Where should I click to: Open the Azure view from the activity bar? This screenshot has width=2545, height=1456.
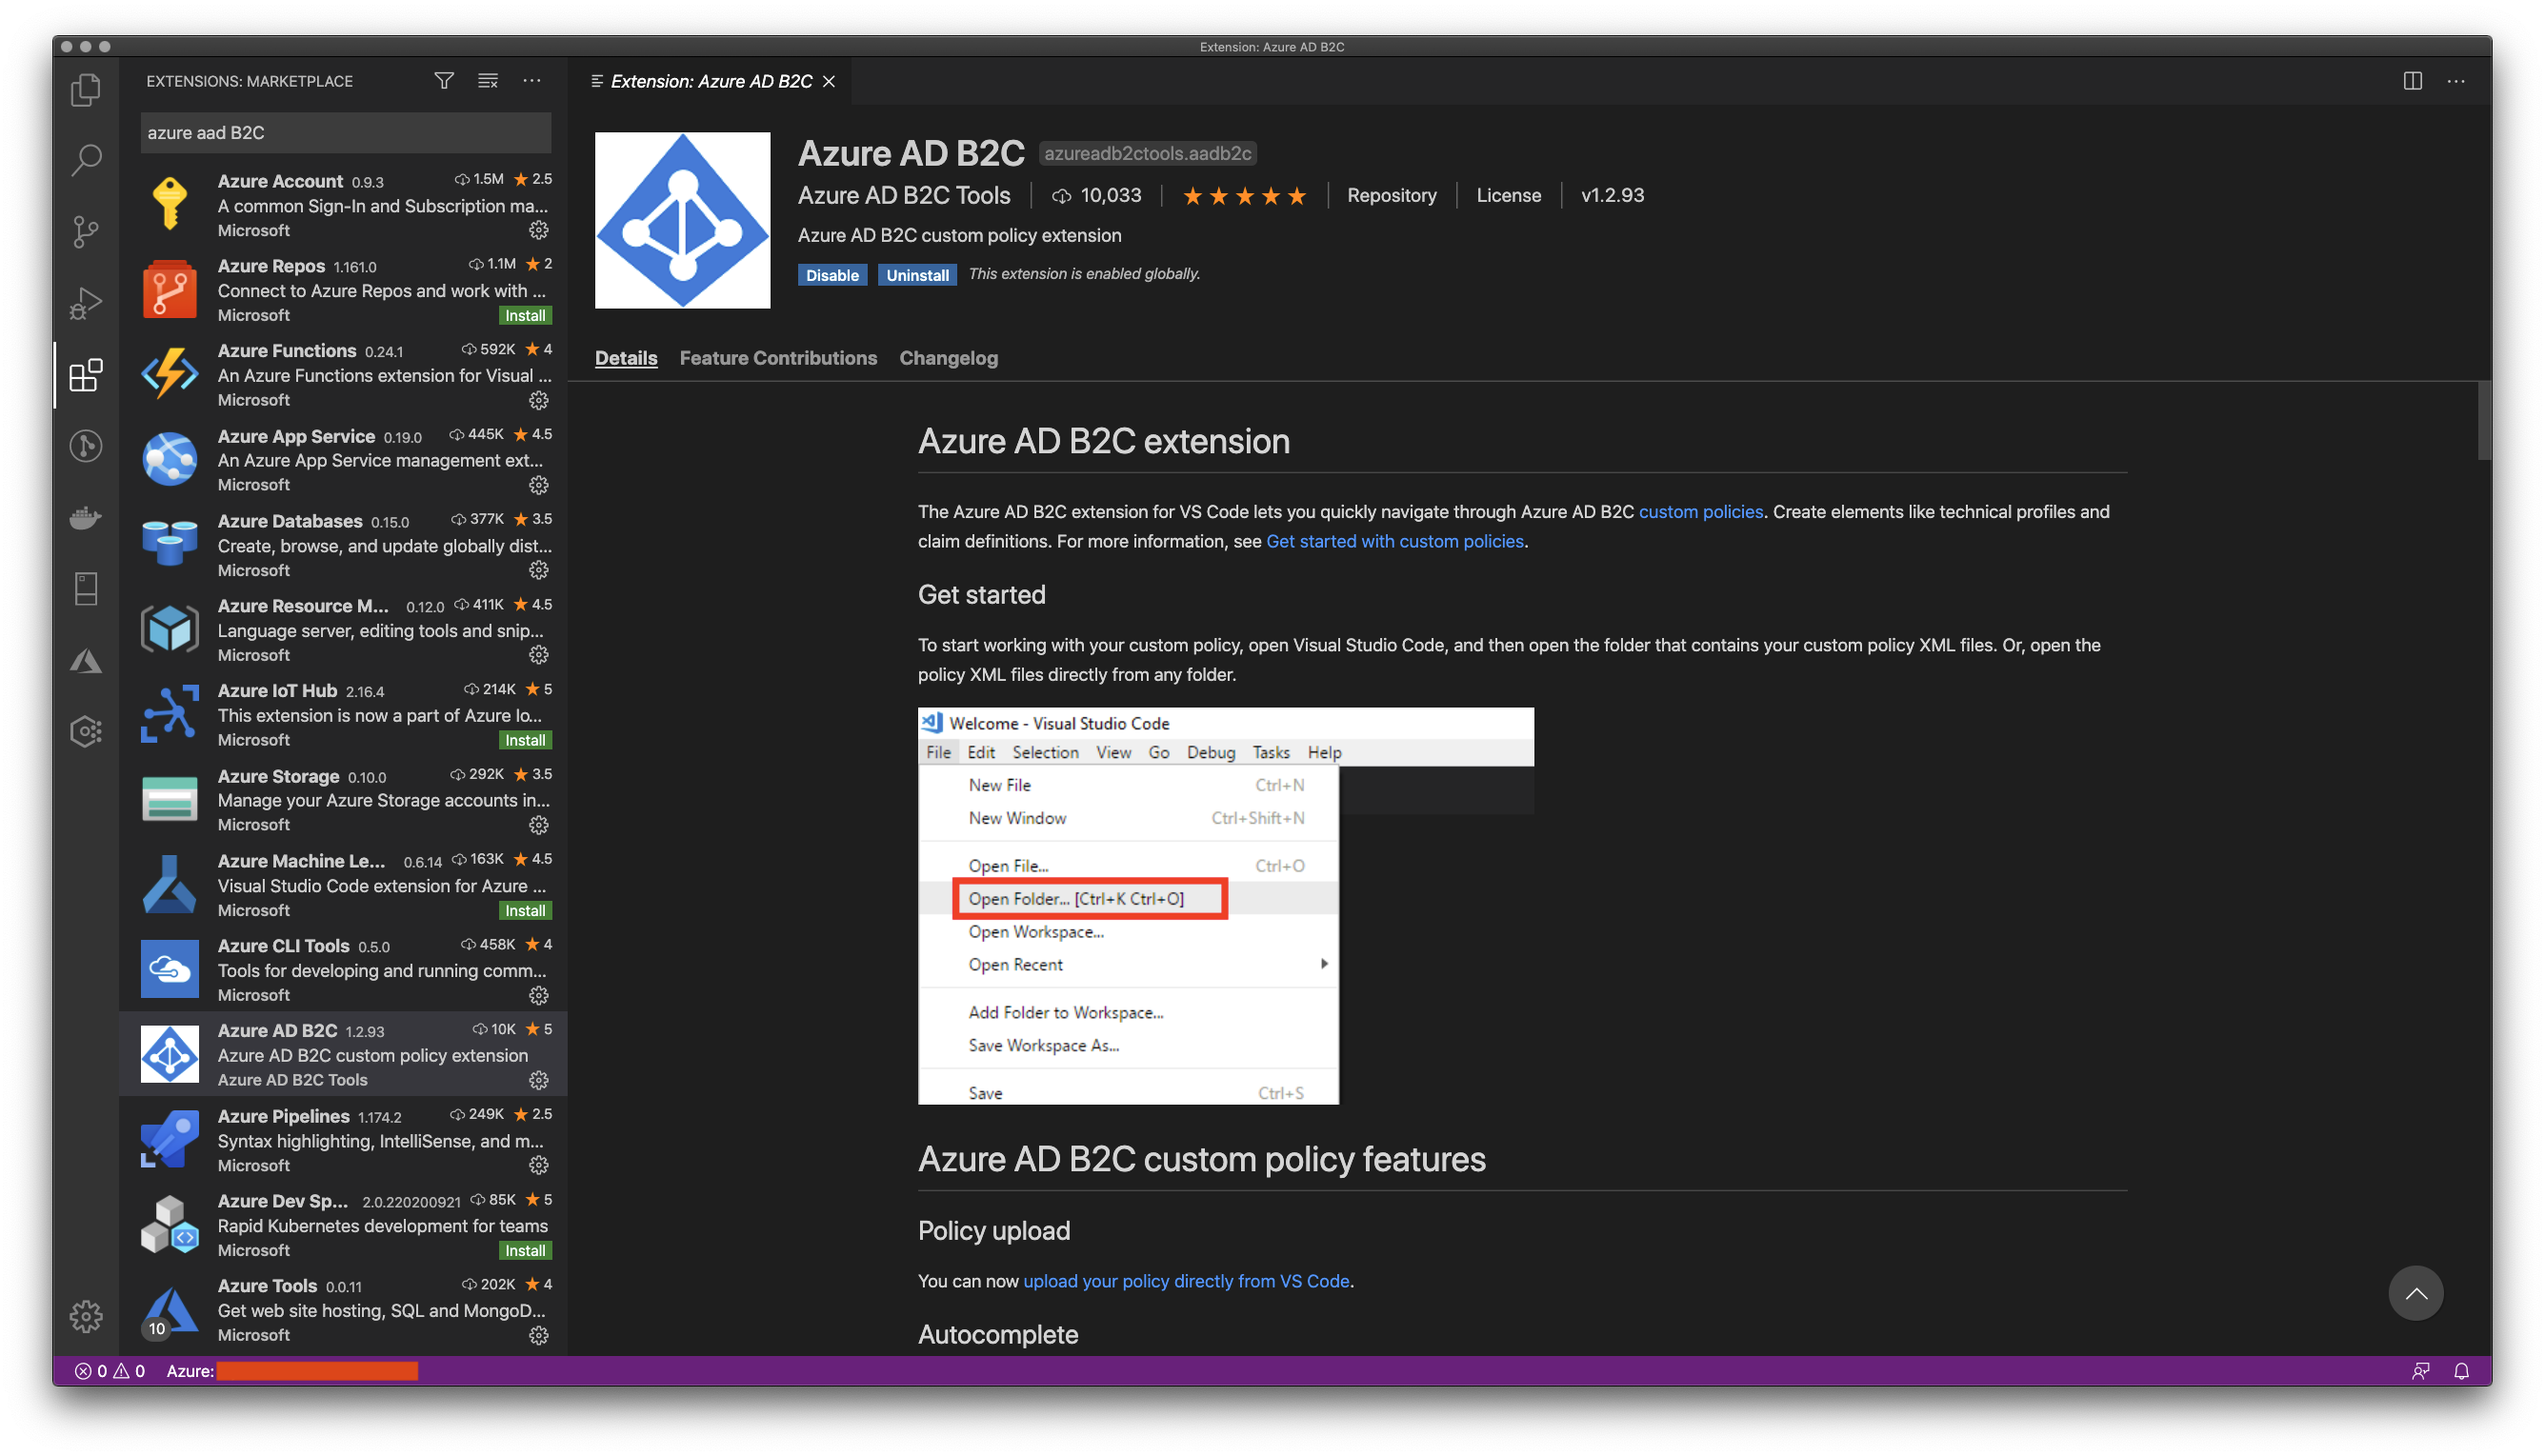(x=86, y=659)
